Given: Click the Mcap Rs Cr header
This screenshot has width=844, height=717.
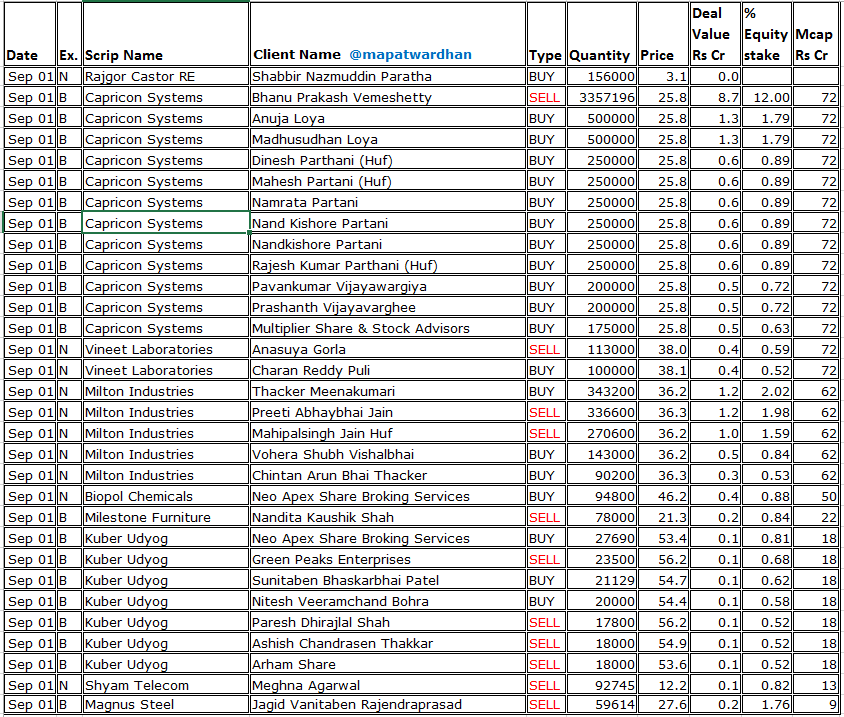Looking at the screenshot, I should click(x=815, y=34).
